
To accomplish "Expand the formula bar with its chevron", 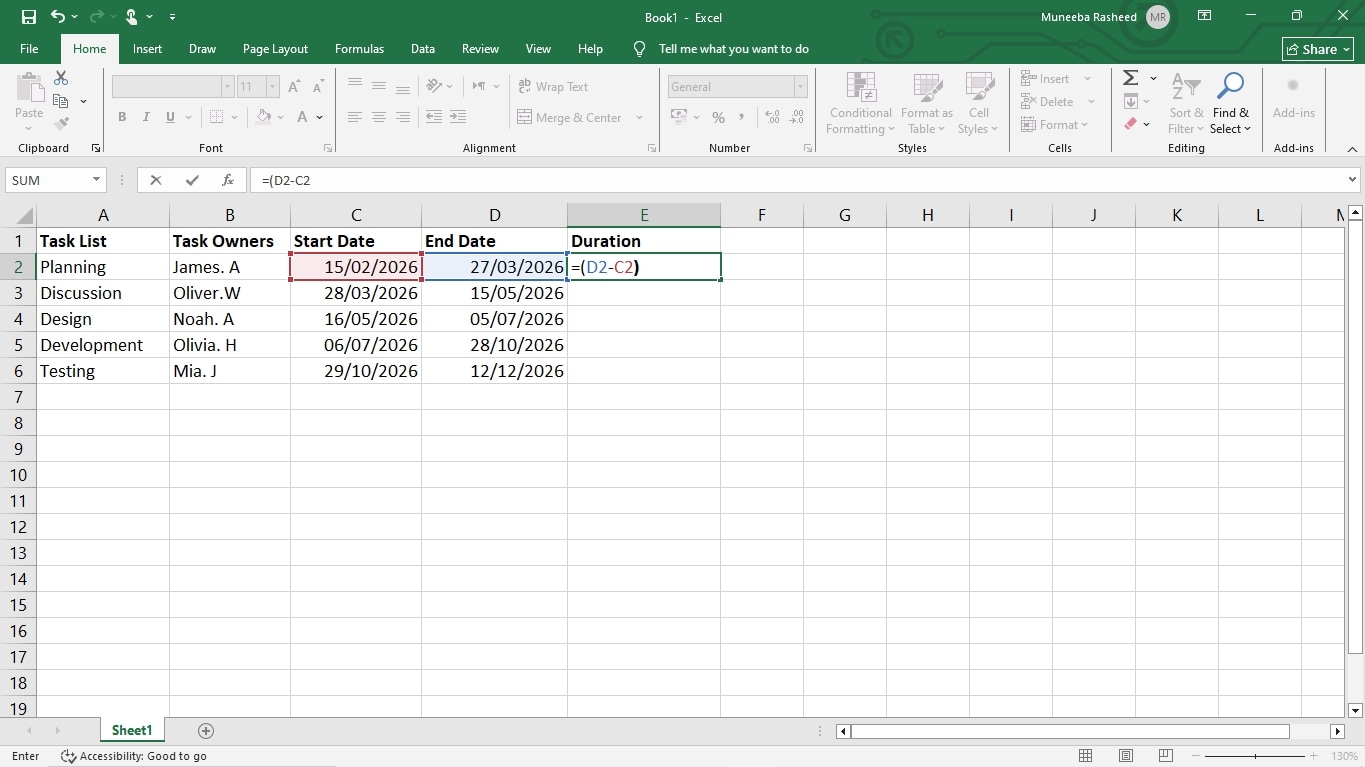I will (1352, 180).
